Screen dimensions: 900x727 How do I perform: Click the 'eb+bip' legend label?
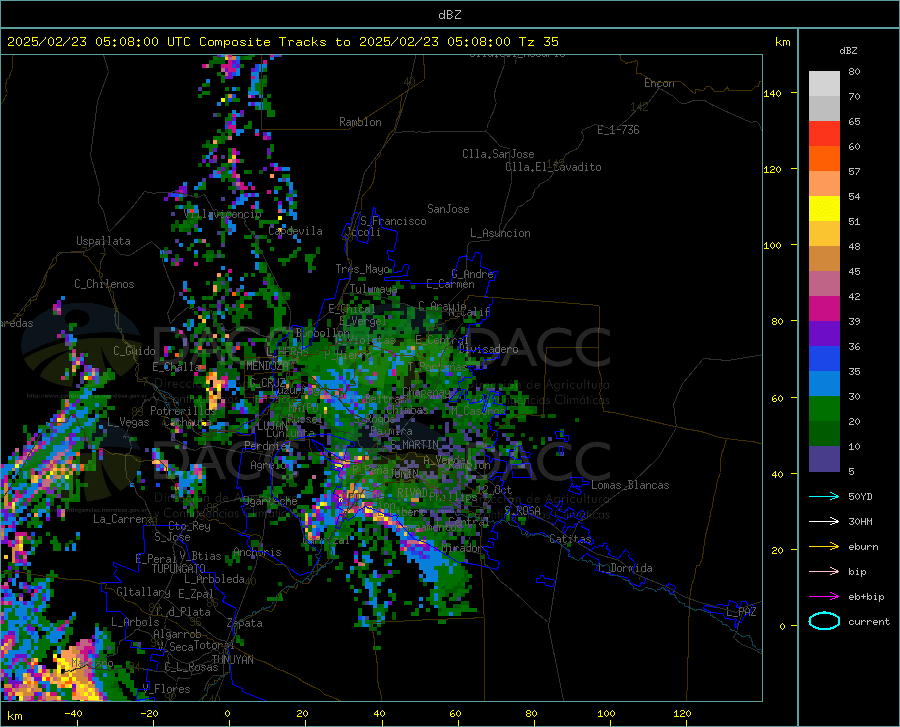[866, 597]
